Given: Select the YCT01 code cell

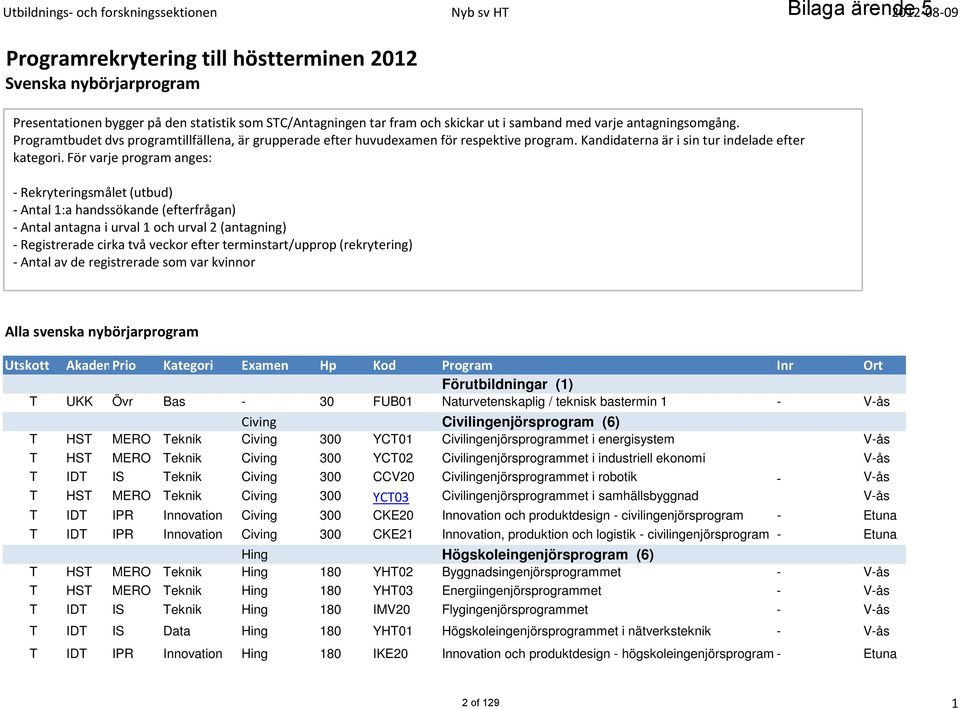Looking at the screenshot, I should click(392, 439).
